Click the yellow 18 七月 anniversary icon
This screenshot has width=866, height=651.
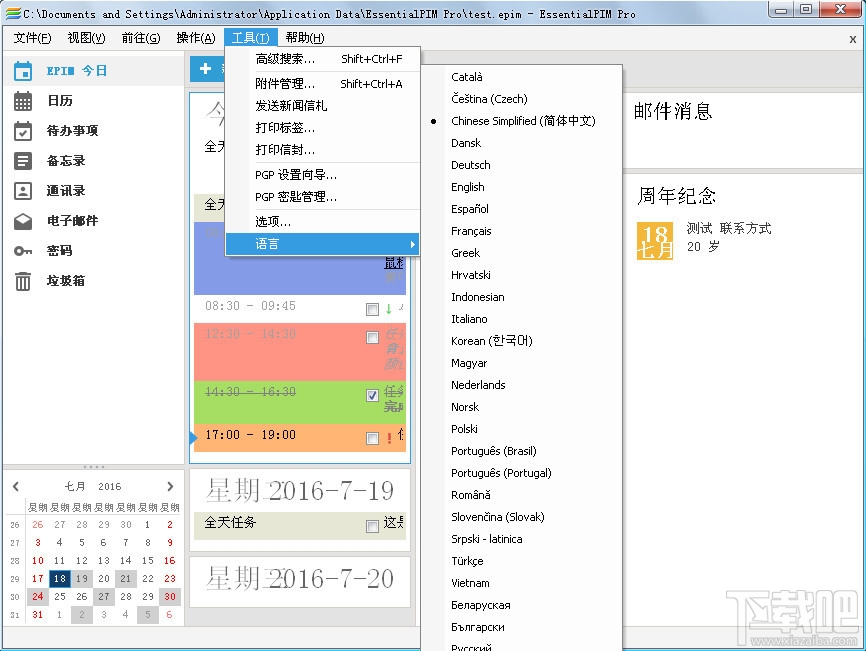[x=654, y=240]
